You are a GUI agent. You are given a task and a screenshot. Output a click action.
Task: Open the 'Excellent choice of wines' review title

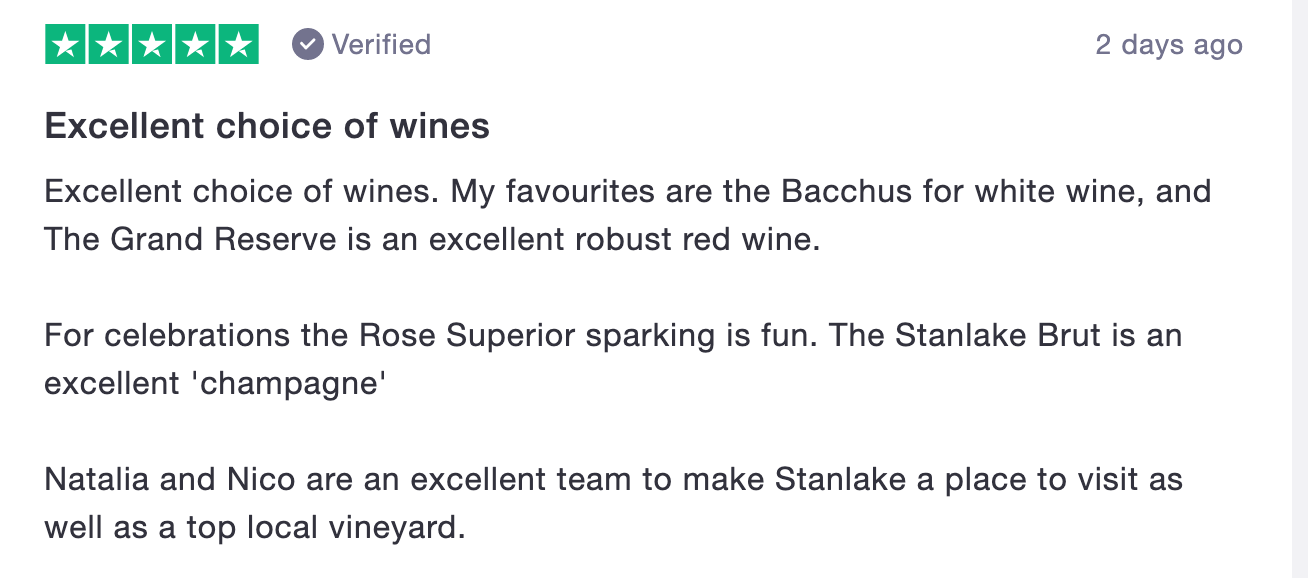point(267,126)
